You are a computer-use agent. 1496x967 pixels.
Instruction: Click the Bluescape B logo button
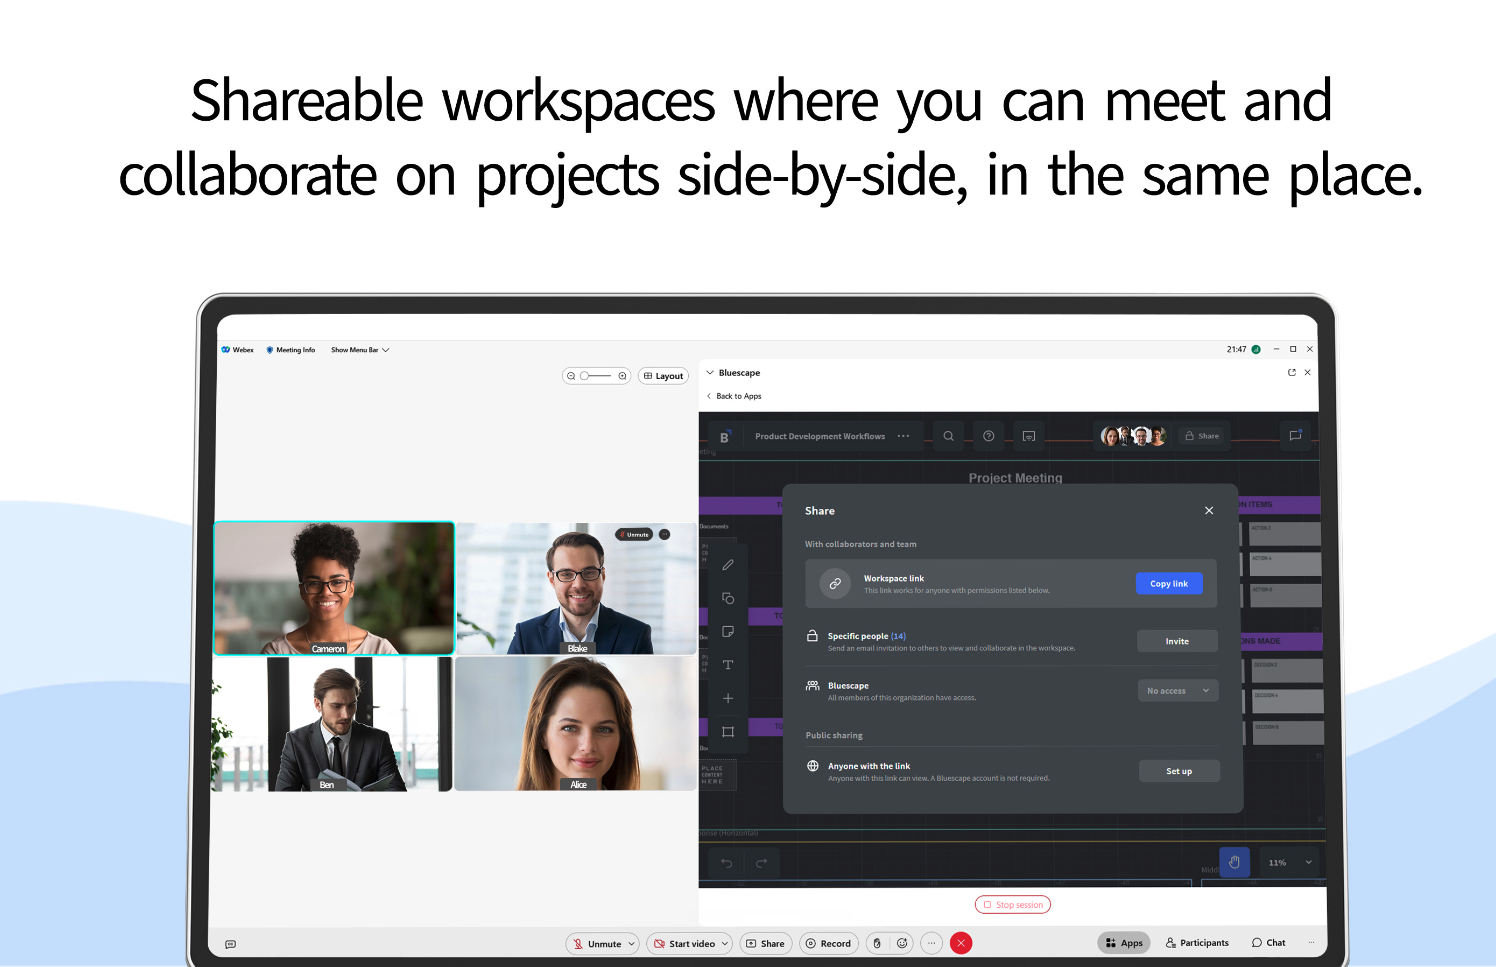point(724,437)
